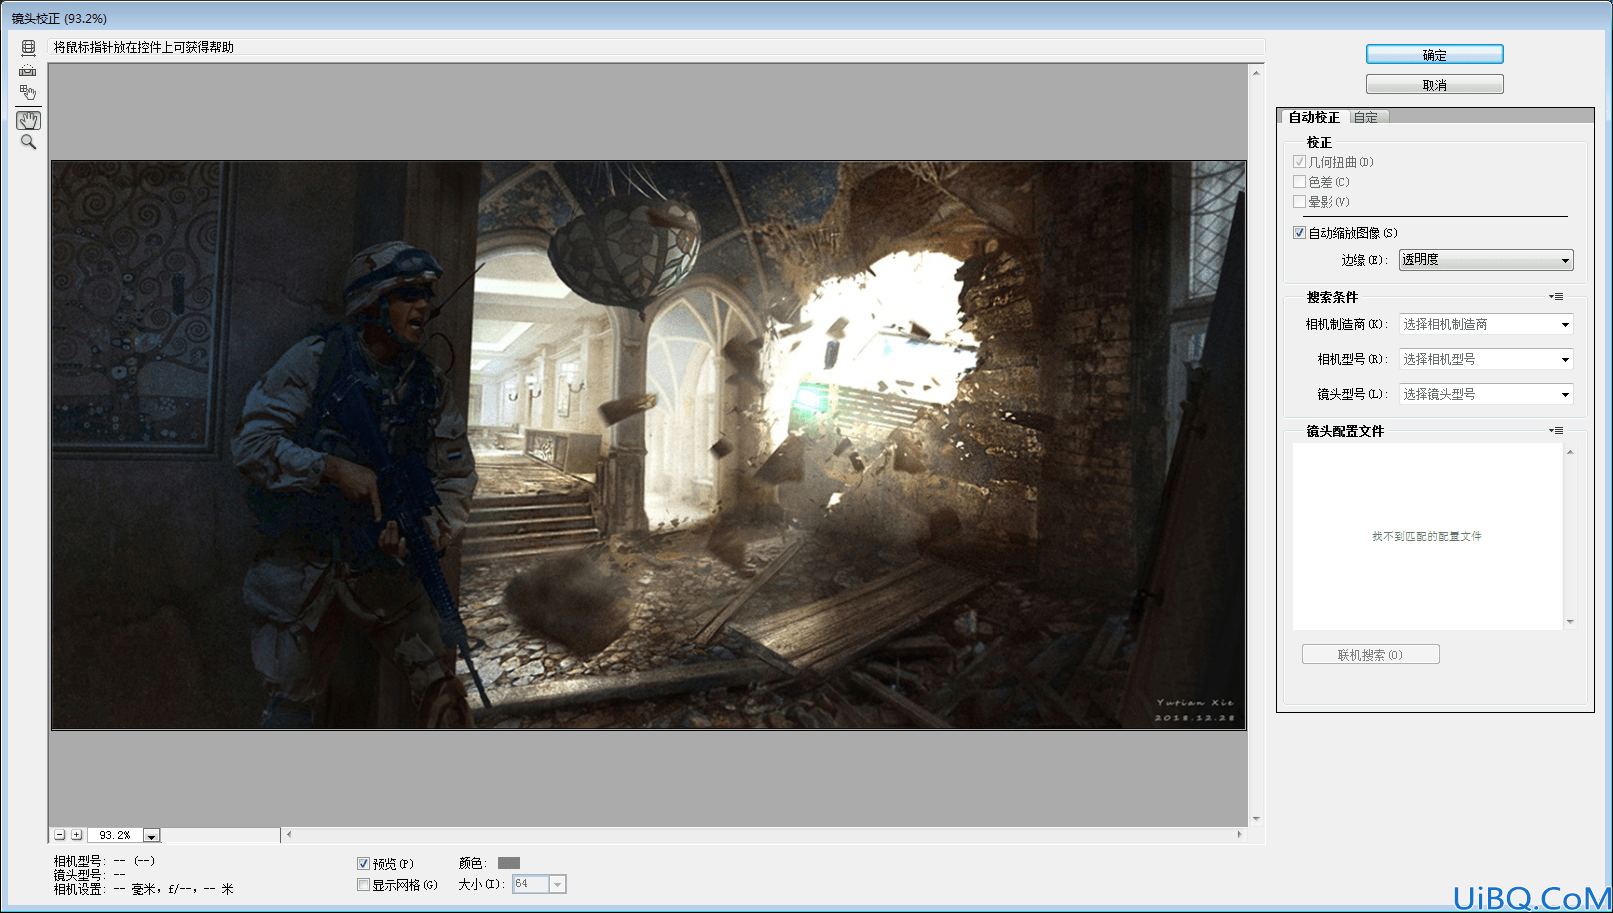Open the 边缘 dropdown showing 透明度
Image resolution: width=1613 pixels, height=913 pixels.
tap(1486, 260)
